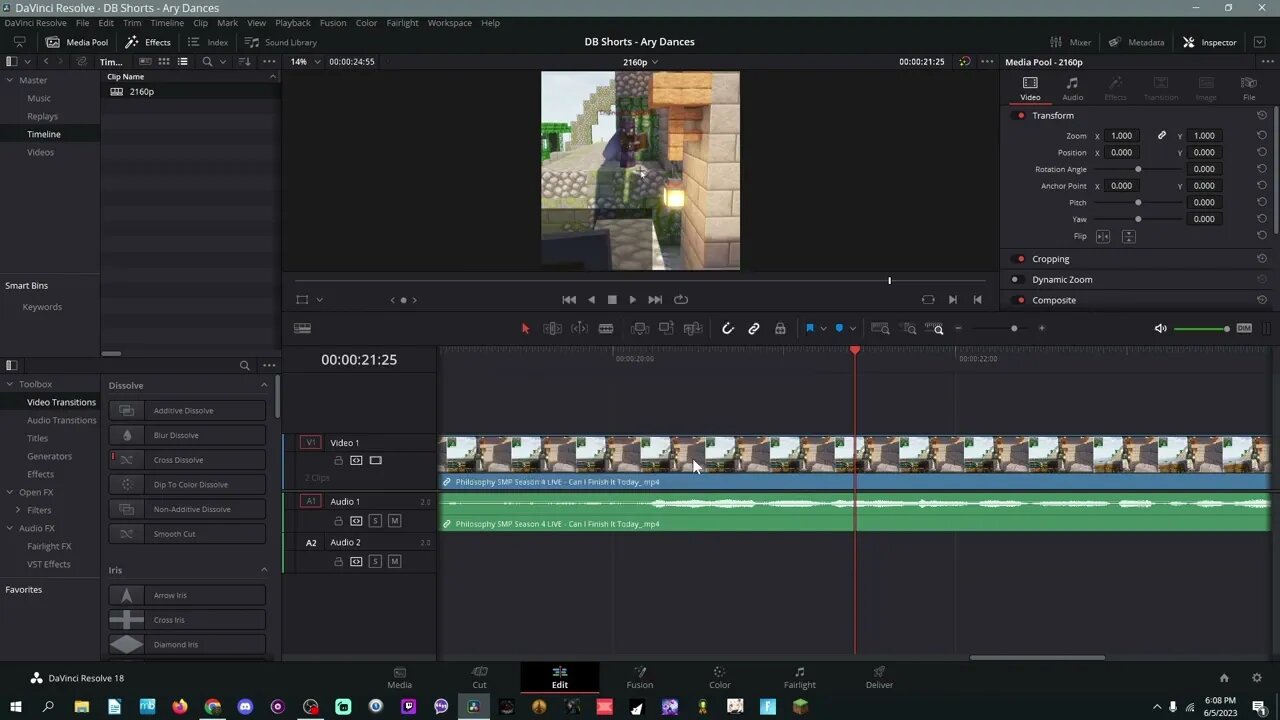Image resolution: width=1280 pixels, height=720 pixels.
Task: Expand the Cropping section in the Inspector
Action: pos(1050,259)
